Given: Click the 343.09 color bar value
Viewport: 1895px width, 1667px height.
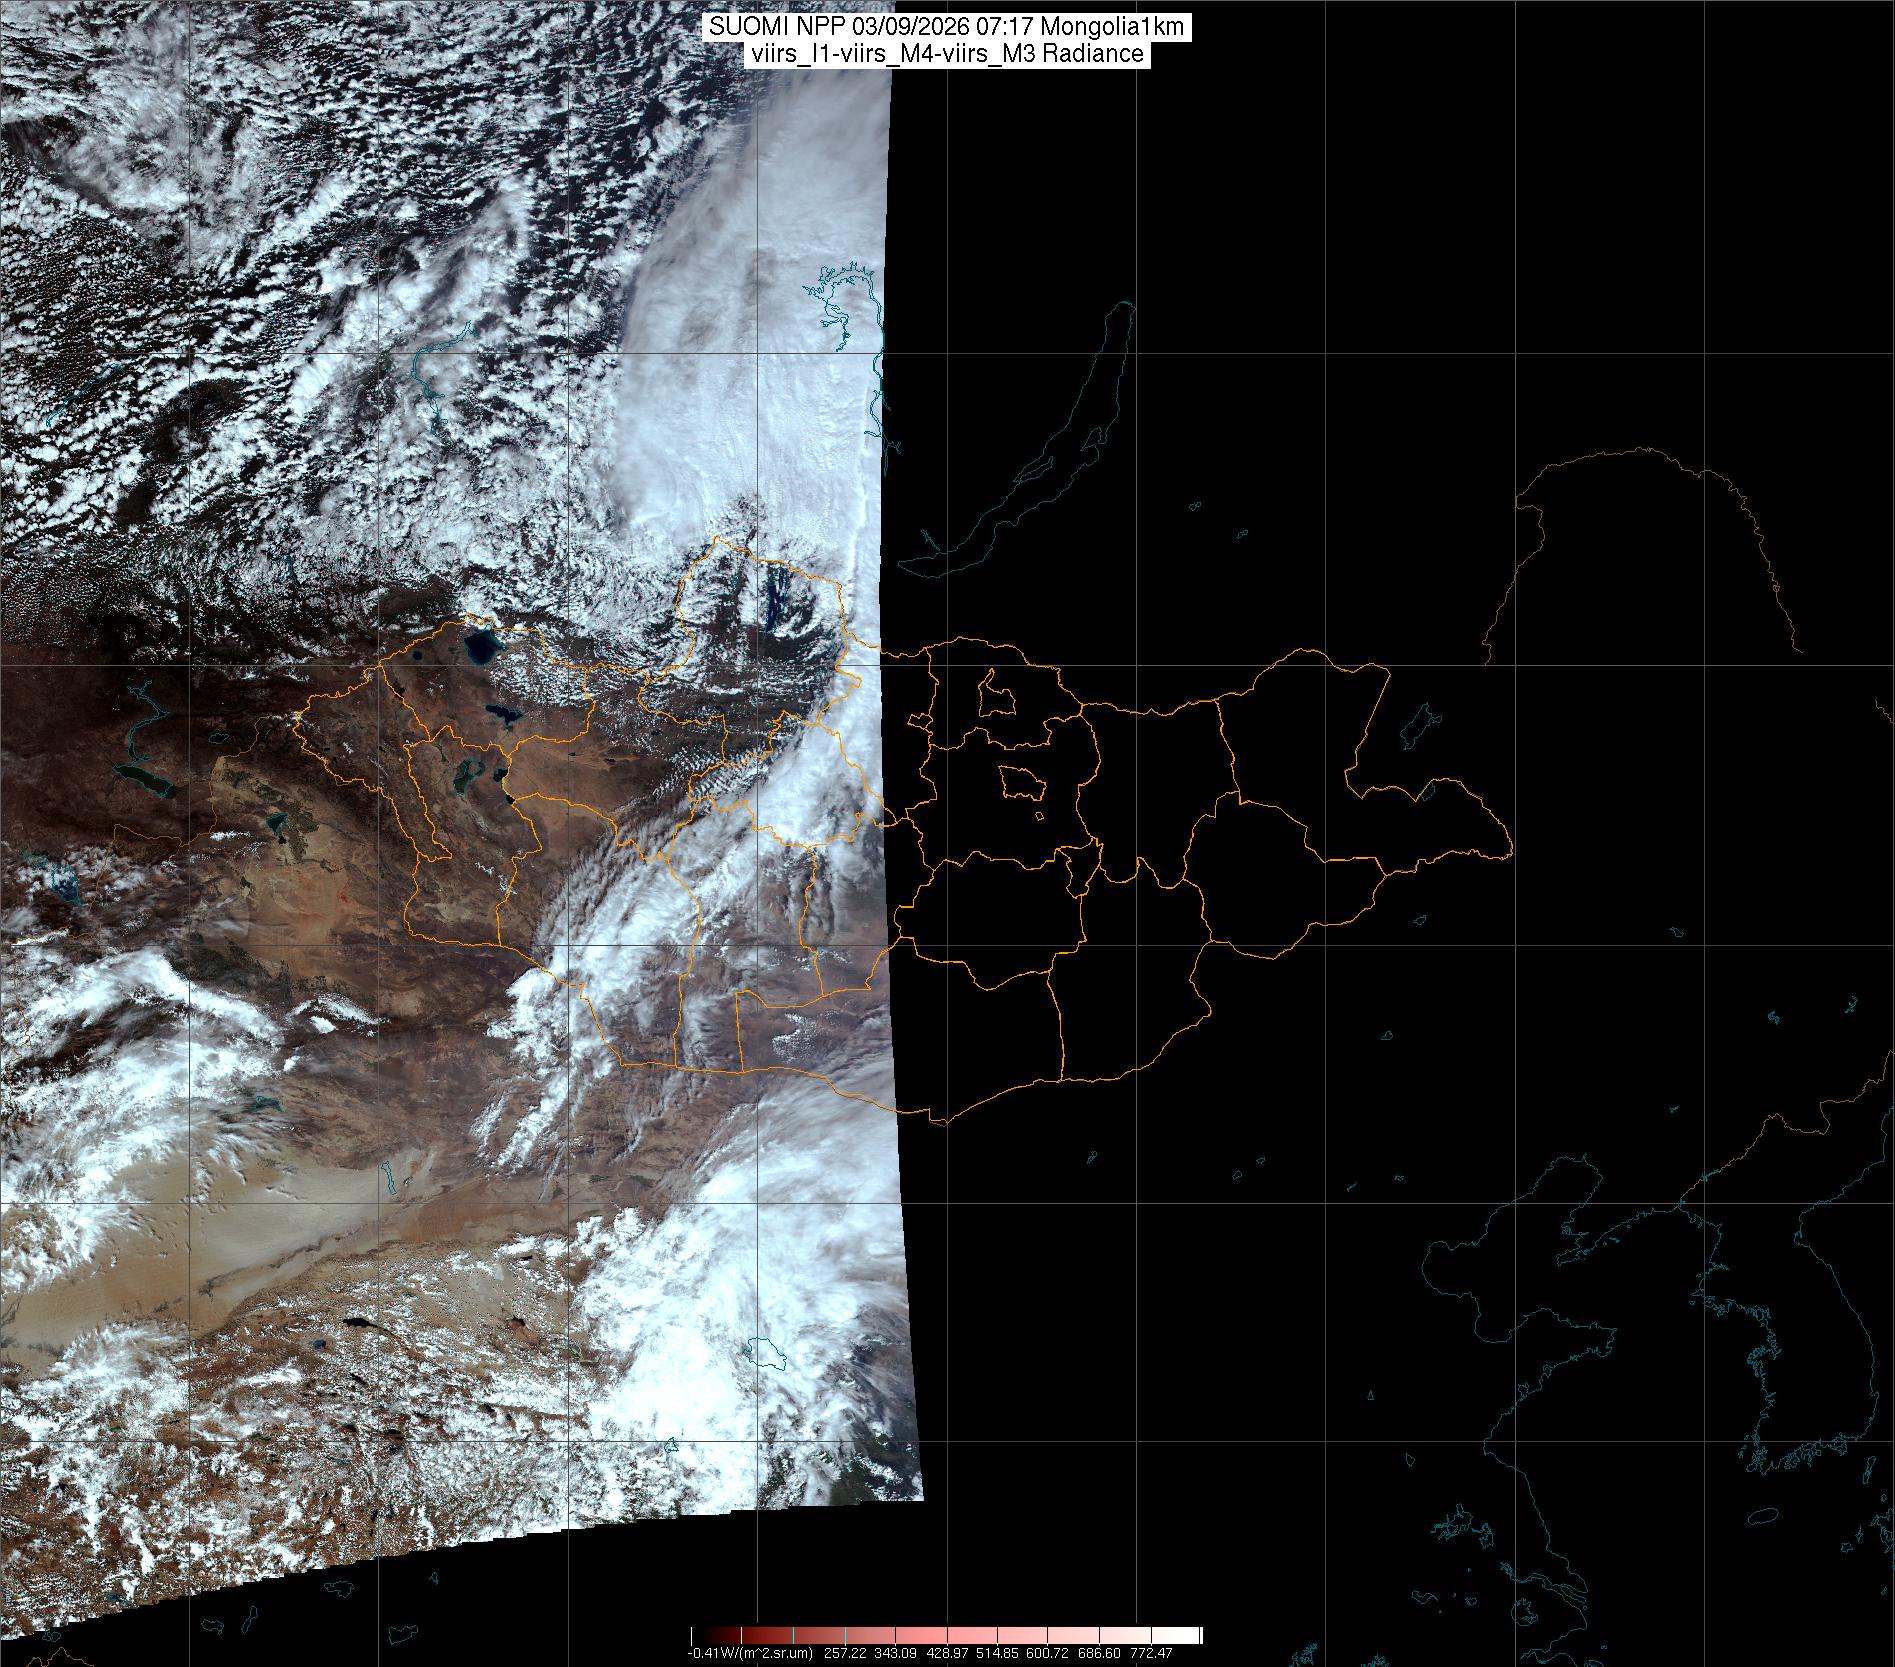Looking at the screenshot, I should [895, 1653].
